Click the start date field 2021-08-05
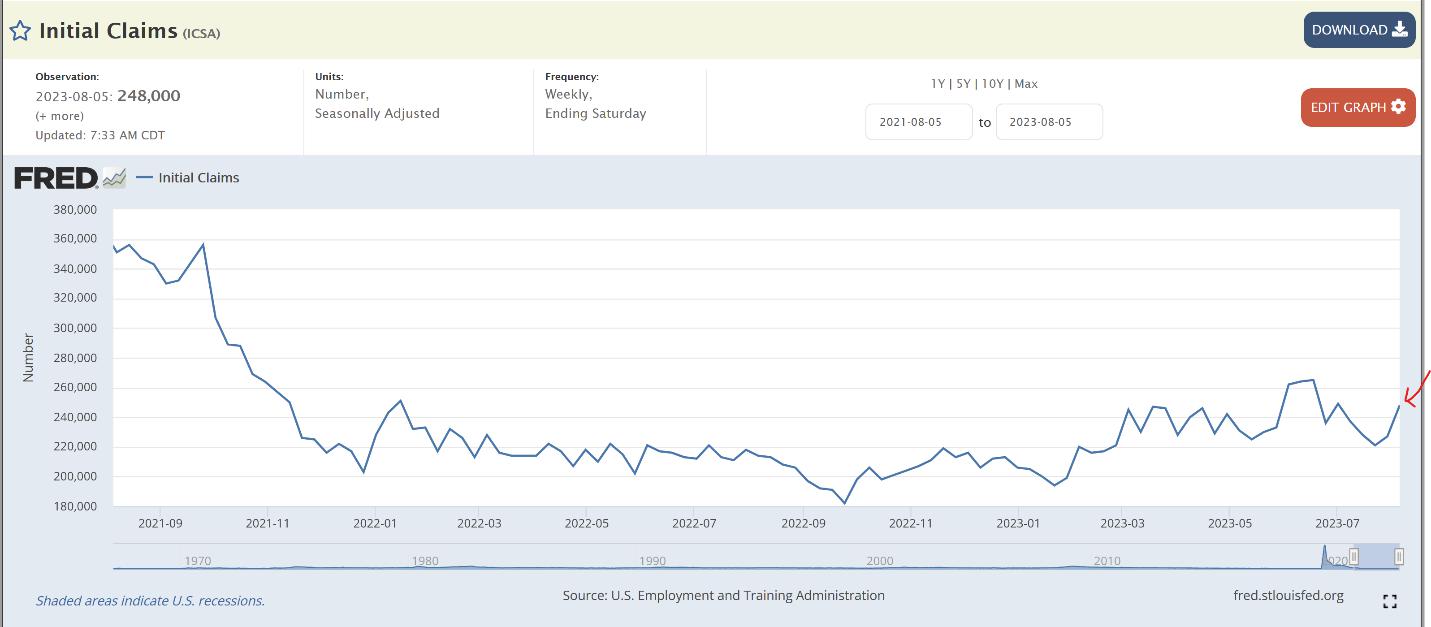The height and width of the screenshot is (627, 1431). pos(918,122)
